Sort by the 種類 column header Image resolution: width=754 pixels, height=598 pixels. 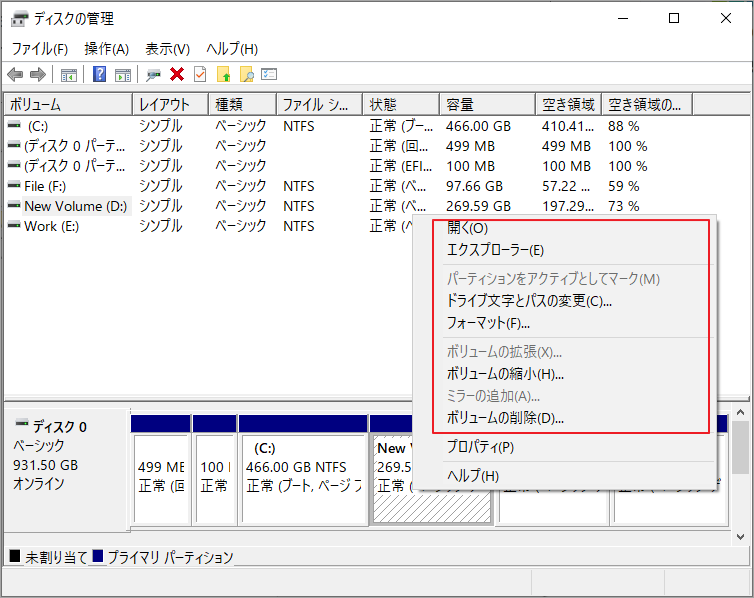(x=243, y=105)
